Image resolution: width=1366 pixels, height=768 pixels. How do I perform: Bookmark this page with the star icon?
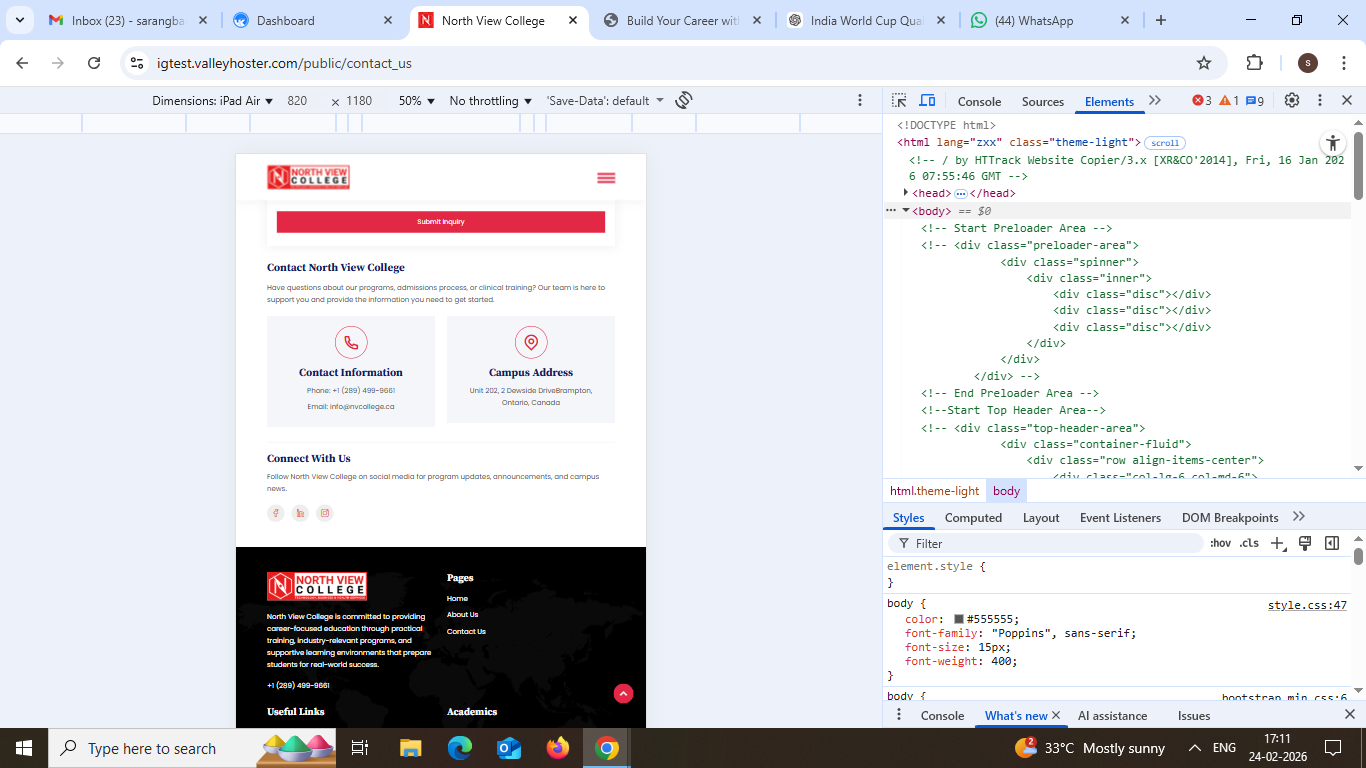(x=1204, y=63)
